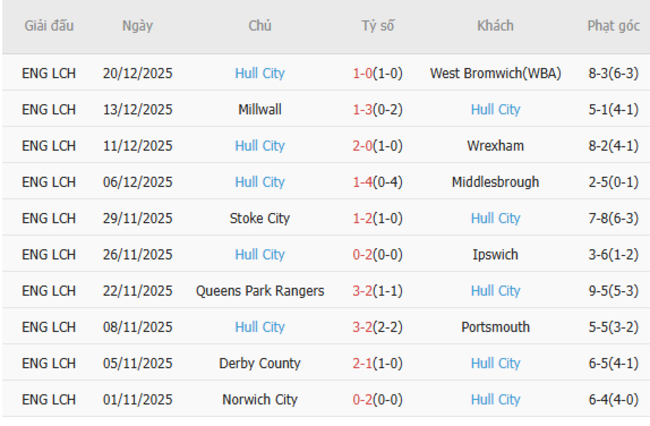
Task: Click the 9-5(5-3) corner kick stat
Action: point(612,291)
